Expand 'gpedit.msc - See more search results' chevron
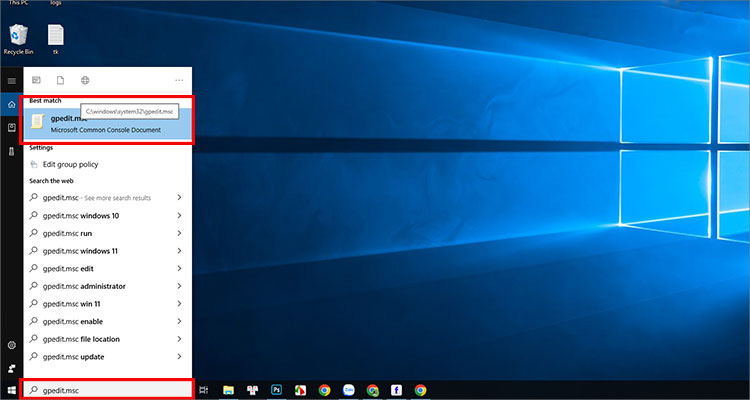750x400 pixels. point(179,198)
